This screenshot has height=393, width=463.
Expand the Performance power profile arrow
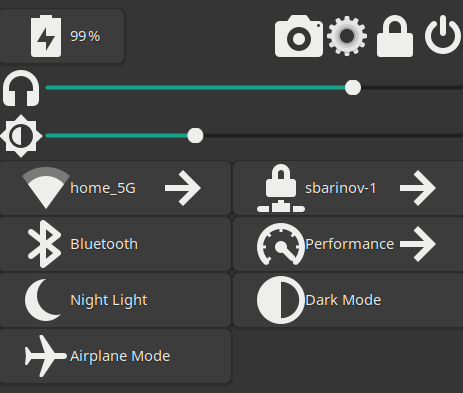(418, 244)
